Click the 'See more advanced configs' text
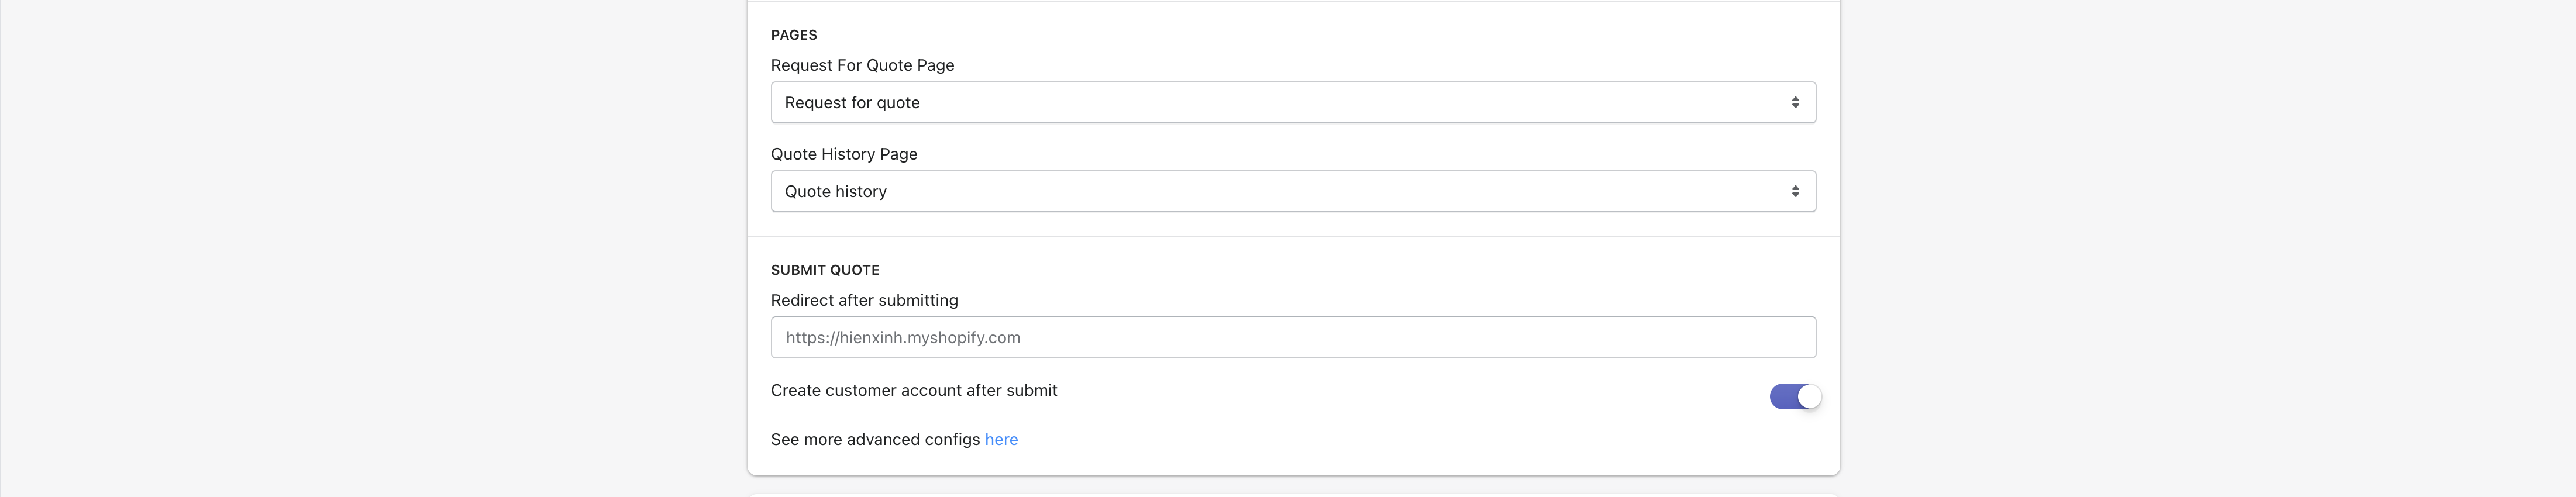The height and width of the screenshot is (497, 2576). (875, 439)
